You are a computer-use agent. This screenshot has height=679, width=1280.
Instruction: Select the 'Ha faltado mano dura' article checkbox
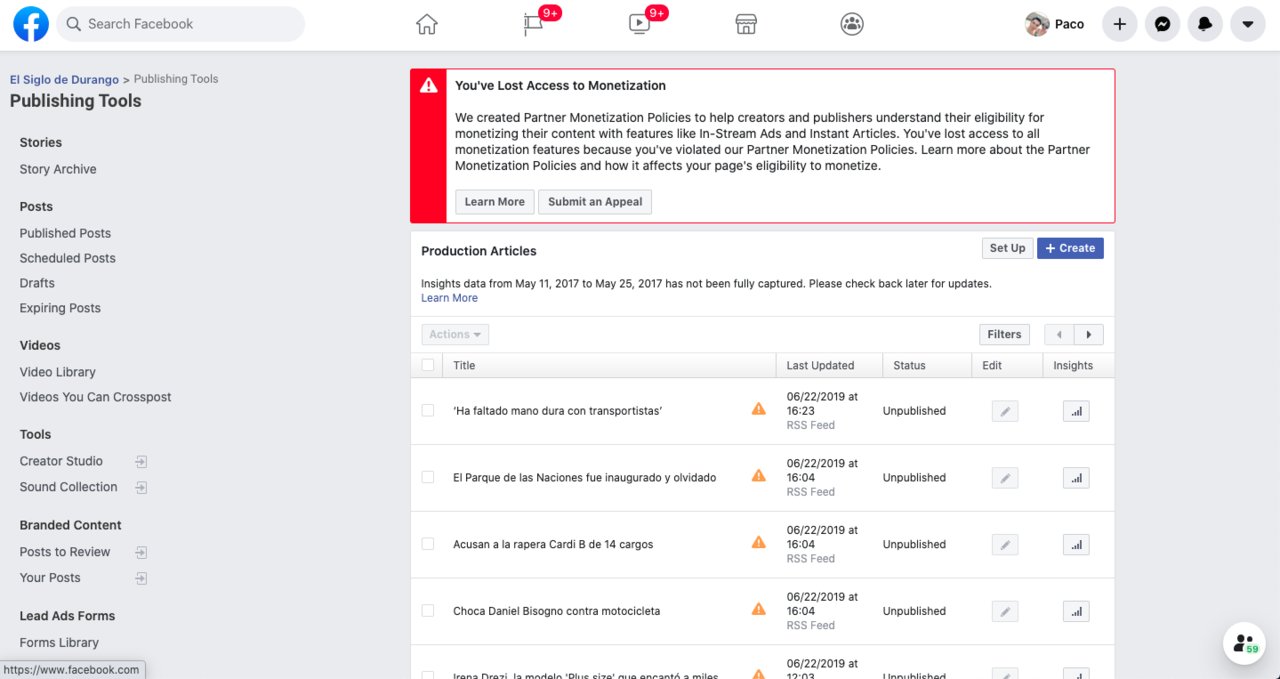428,410
